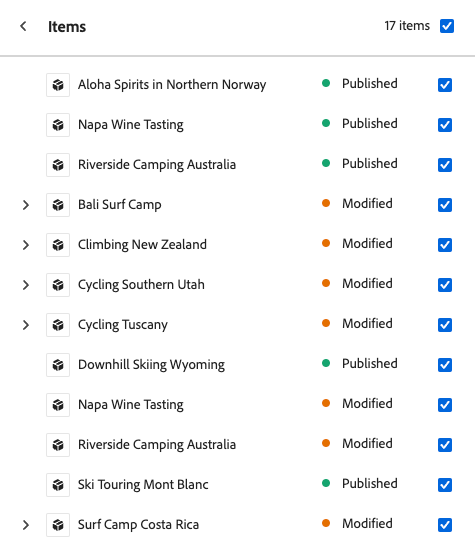Go back using the left chevron arrow
Image resolution: width=475 pixels, height=549 pixels.
[x=23, y=26]
